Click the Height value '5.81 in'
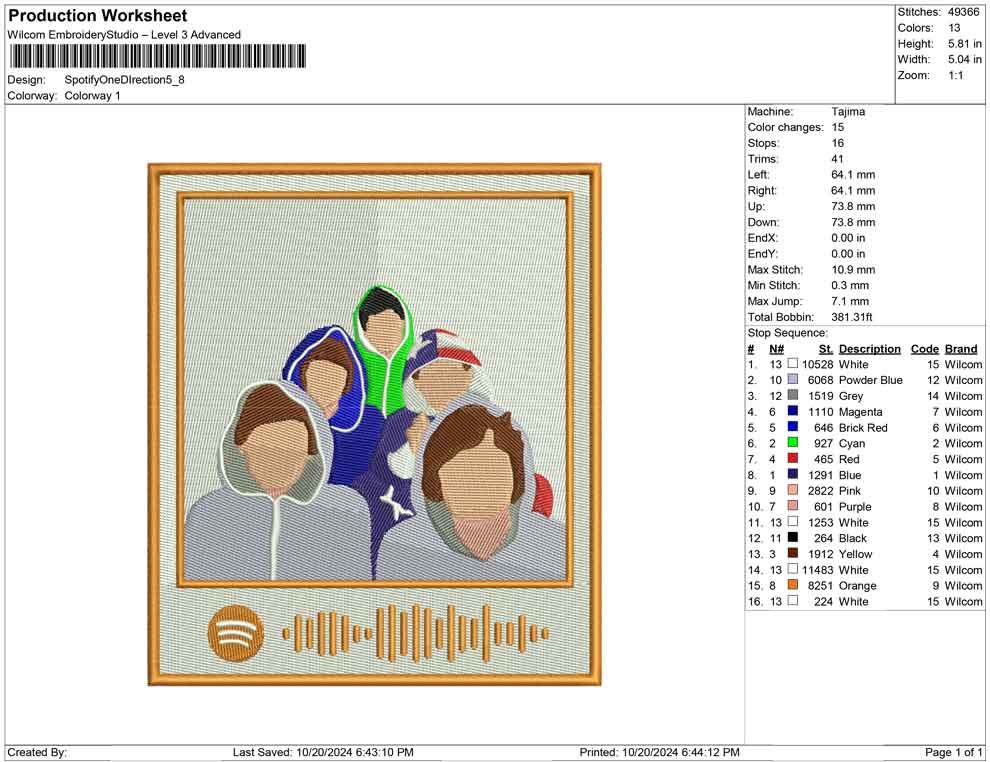The height and width of the screenshot is (762, 990). click(x=965, y=44)
